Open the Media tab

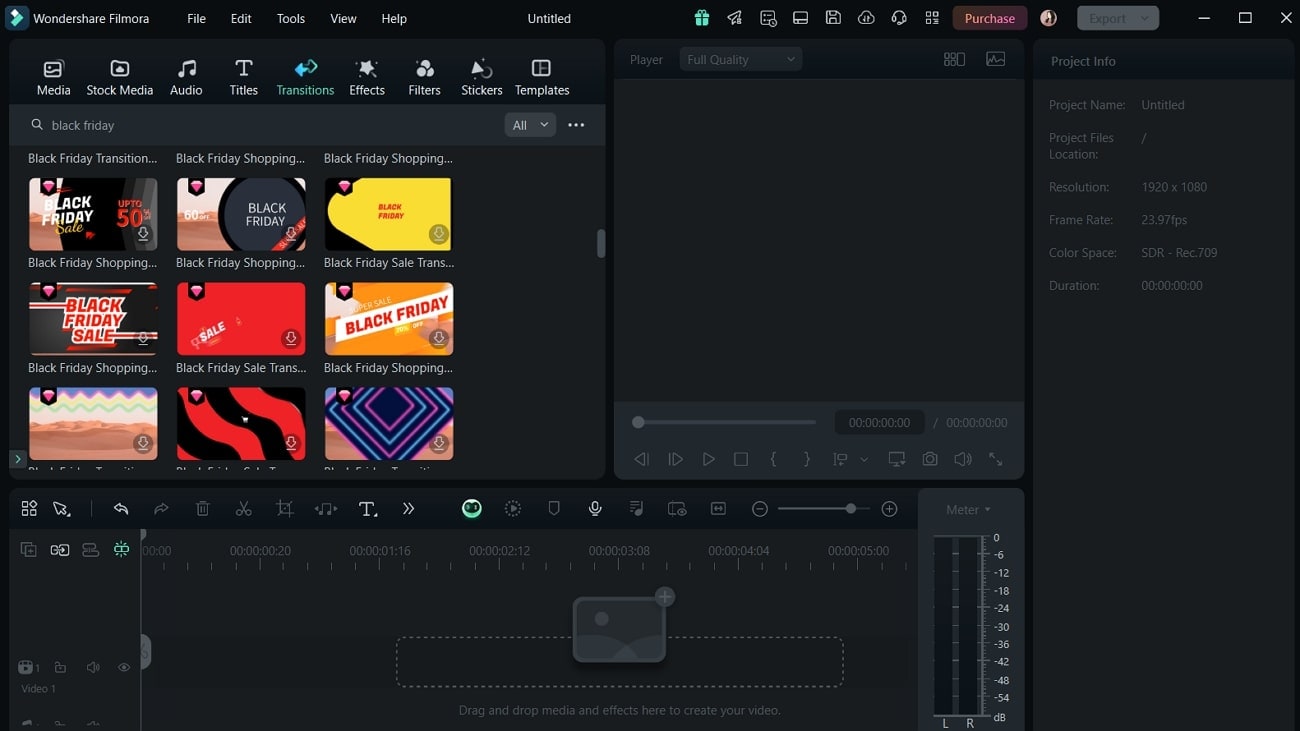(53, 77)
